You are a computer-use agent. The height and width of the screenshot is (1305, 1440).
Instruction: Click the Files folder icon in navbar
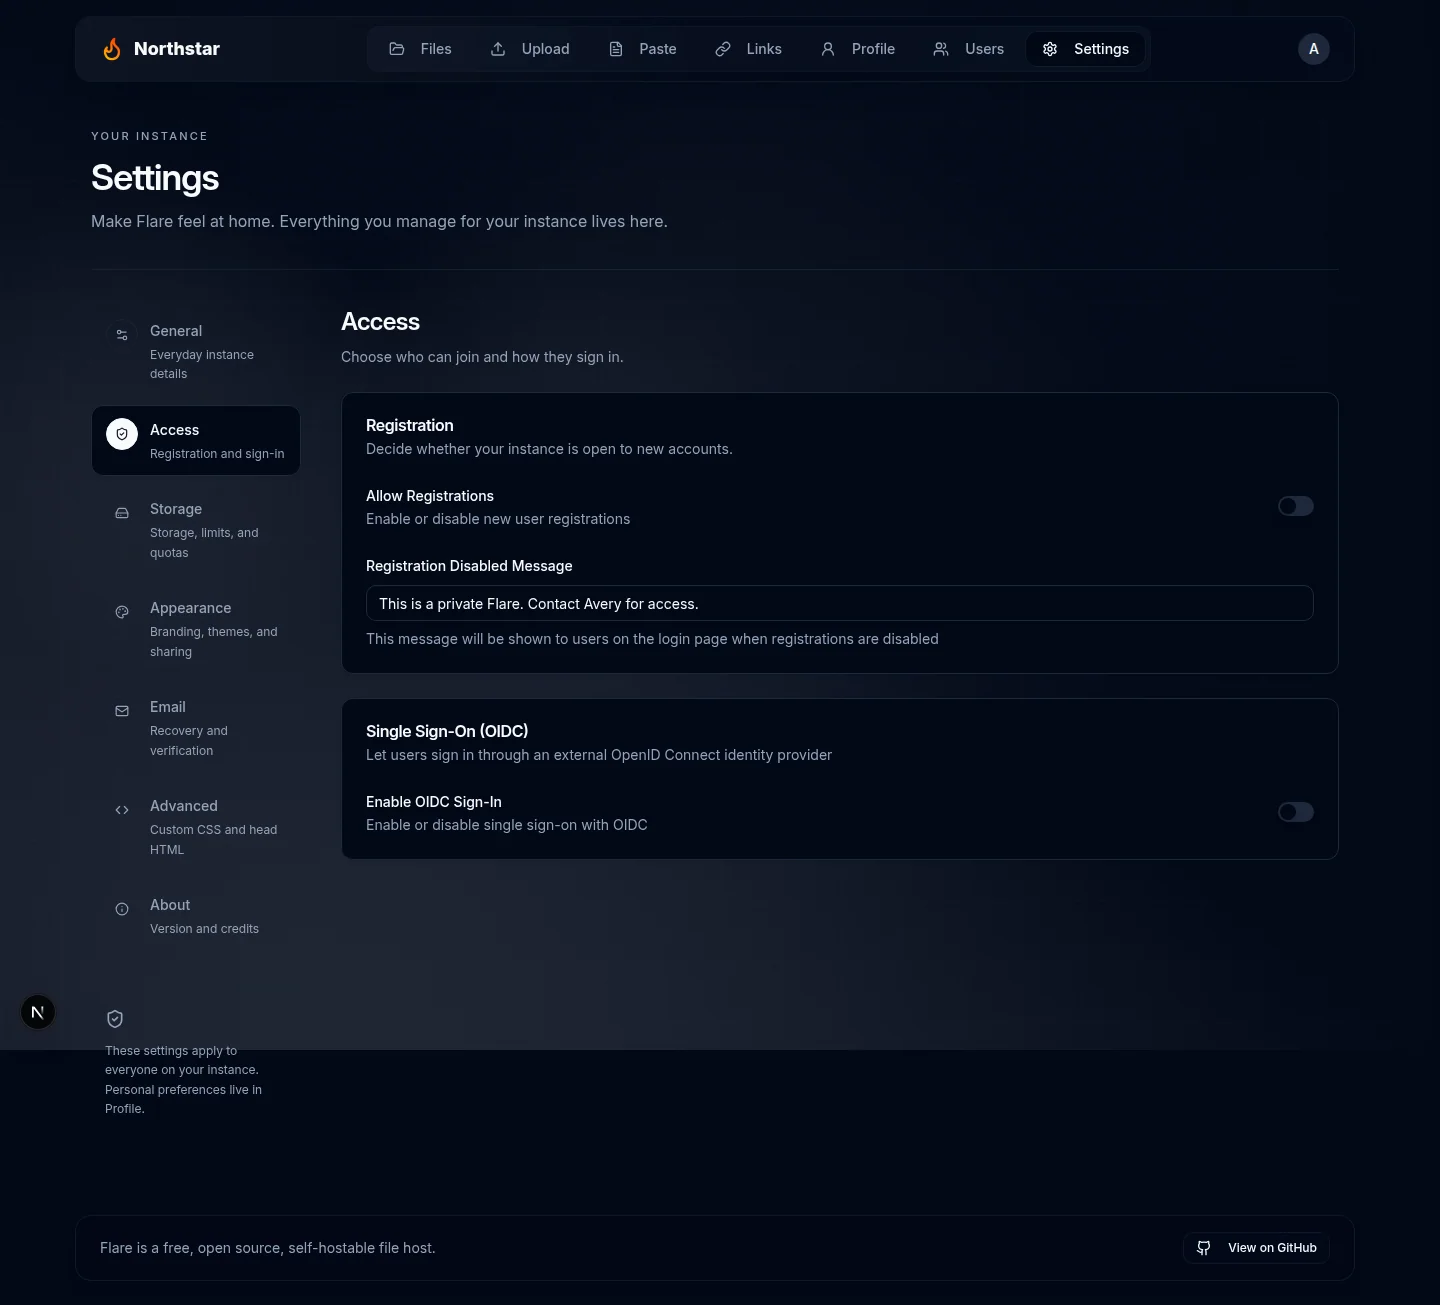click(x=397, y=49)
